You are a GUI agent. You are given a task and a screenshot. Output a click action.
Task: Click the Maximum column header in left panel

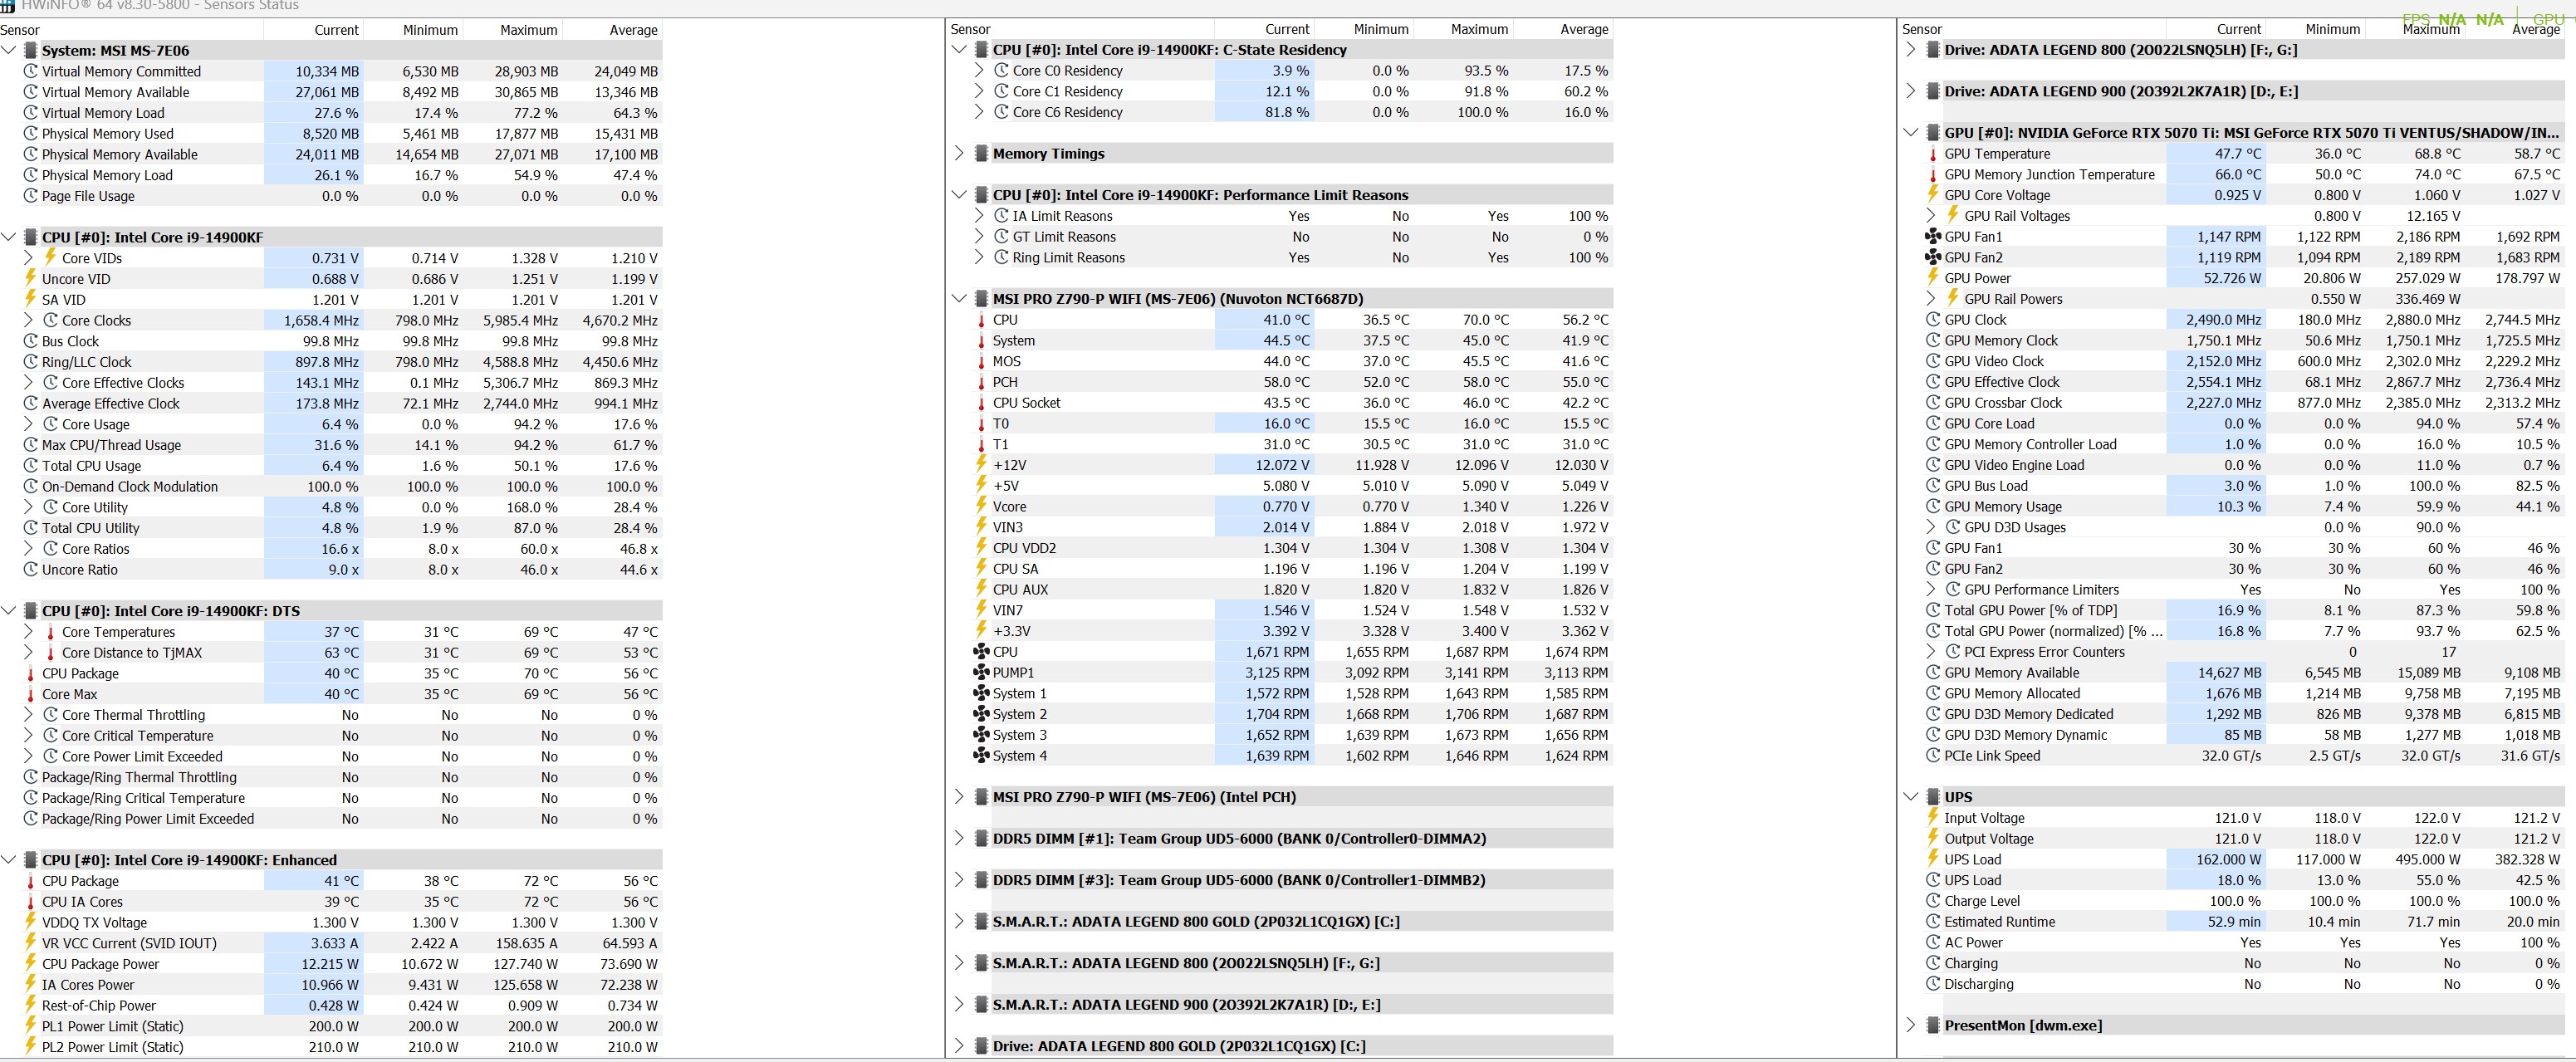pos(528,30)
